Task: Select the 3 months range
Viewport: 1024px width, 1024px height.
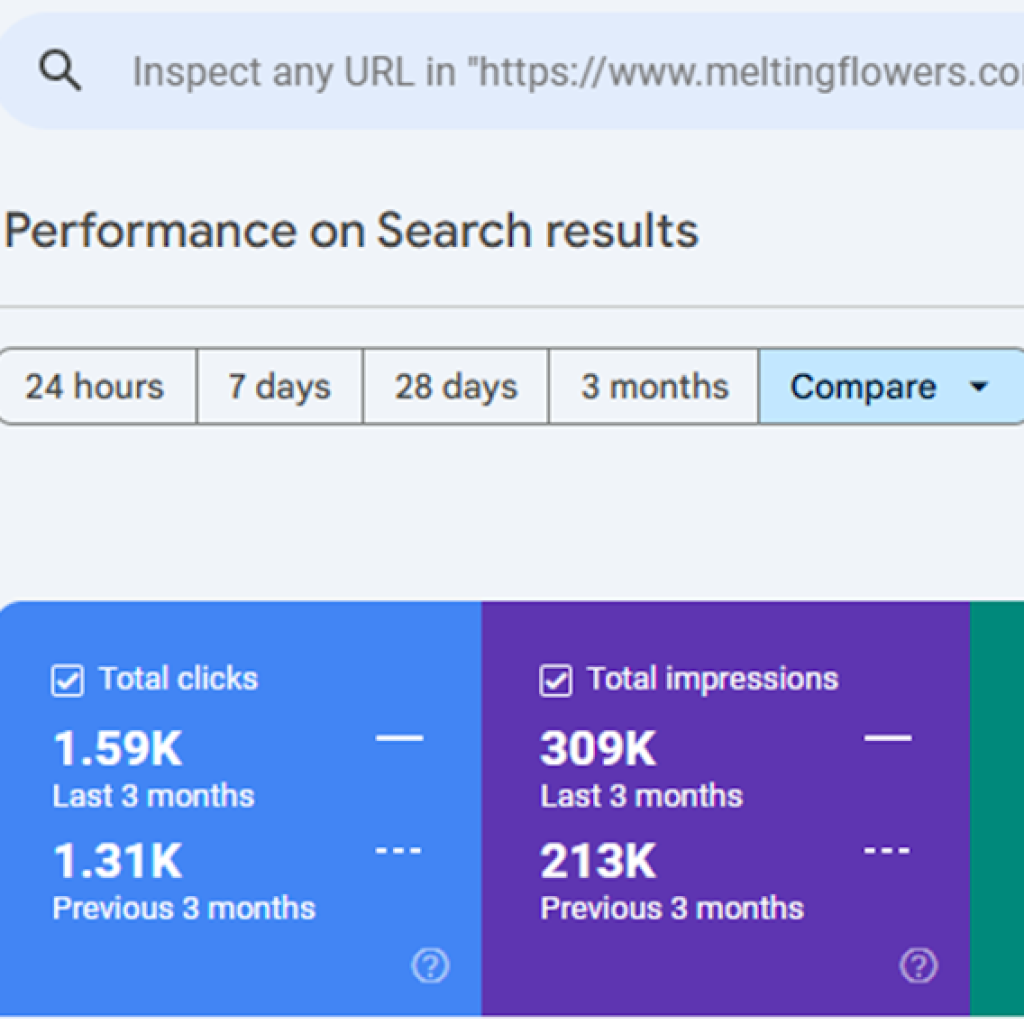Action: tap(654, 387)
